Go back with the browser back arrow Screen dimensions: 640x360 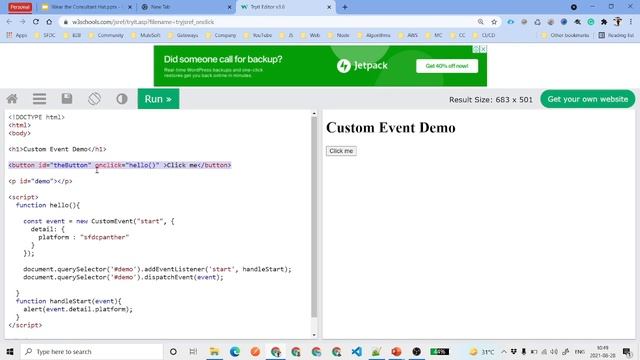(9, 22)
